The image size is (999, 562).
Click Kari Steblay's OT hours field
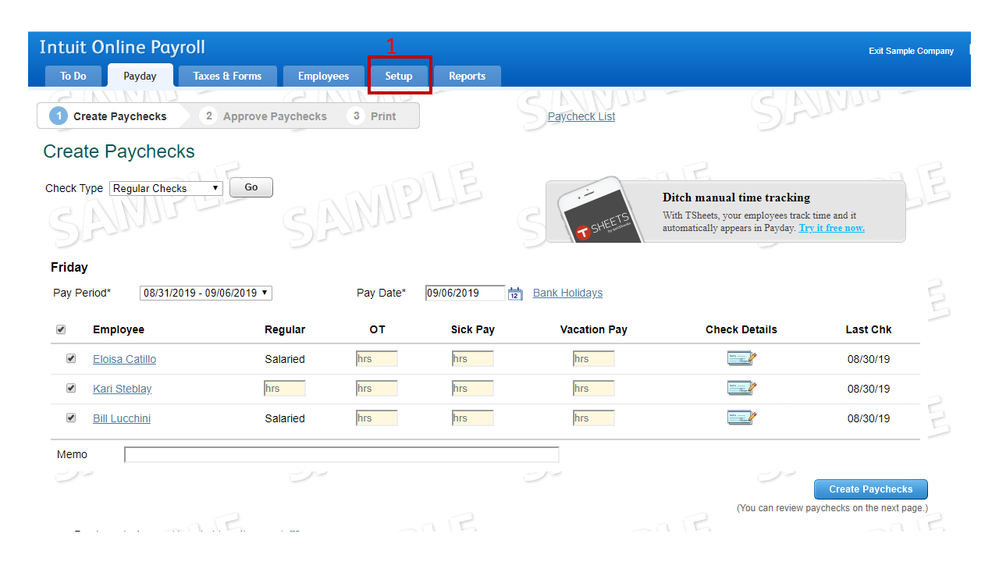(377, 388)
